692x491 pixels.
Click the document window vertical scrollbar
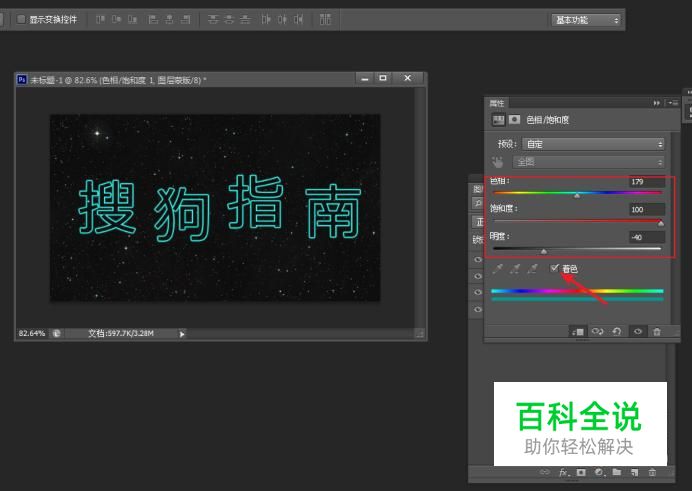click(420, 206)
